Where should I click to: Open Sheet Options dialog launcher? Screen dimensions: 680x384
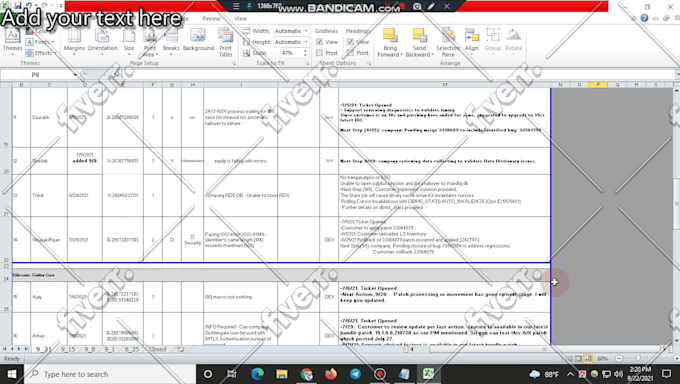369,63
